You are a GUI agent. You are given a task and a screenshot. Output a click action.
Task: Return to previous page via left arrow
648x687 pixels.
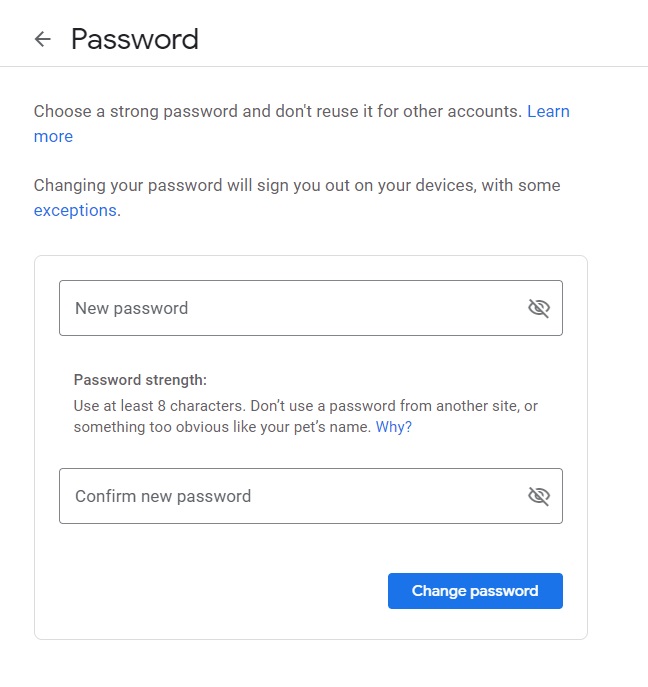point(42,39)
